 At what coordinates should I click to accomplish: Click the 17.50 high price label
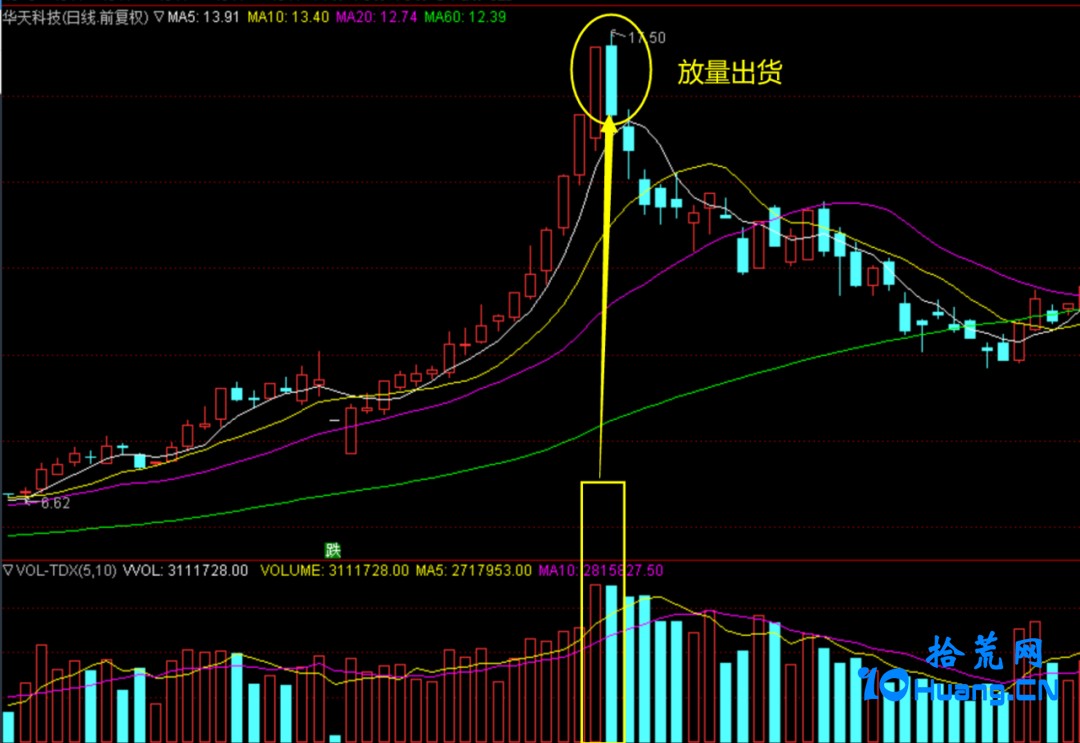click(647, 38)
